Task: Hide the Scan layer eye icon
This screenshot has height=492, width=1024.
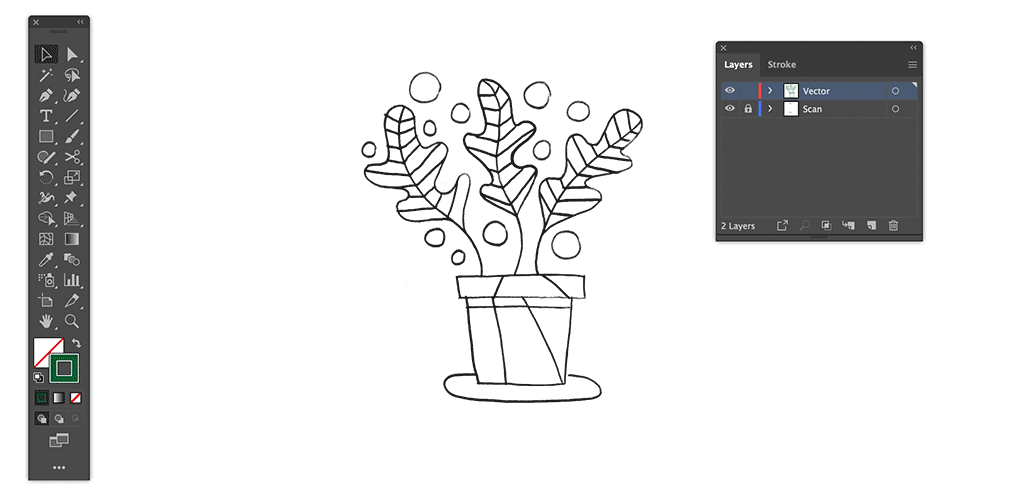Action: (730, 109)
